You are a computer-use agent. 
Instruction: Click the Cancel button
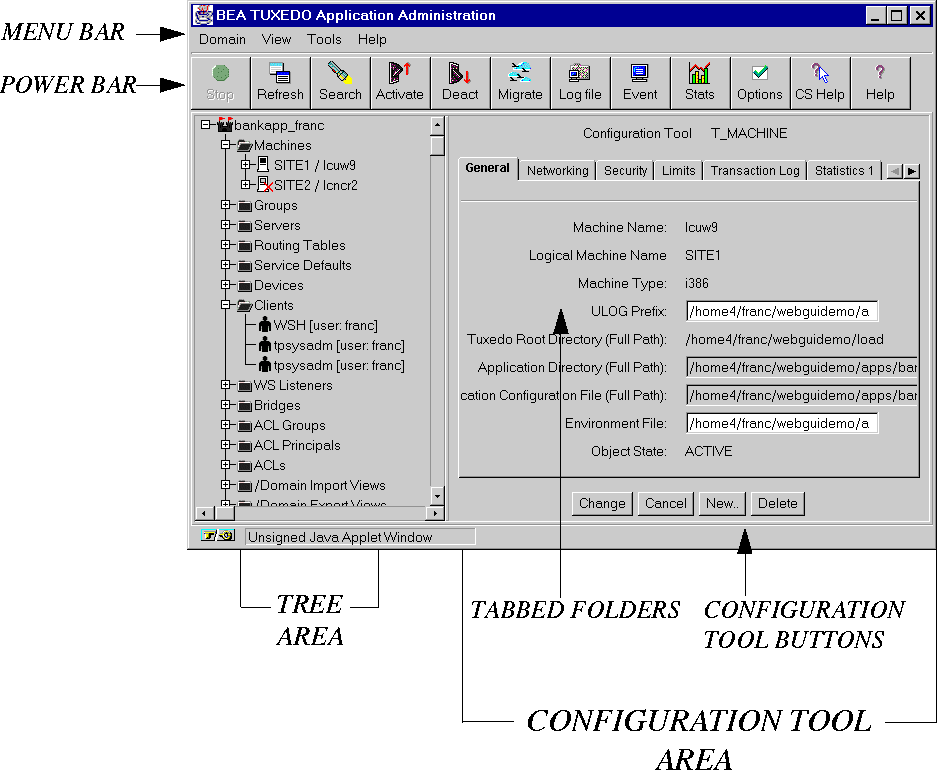(x=666, y=504)
